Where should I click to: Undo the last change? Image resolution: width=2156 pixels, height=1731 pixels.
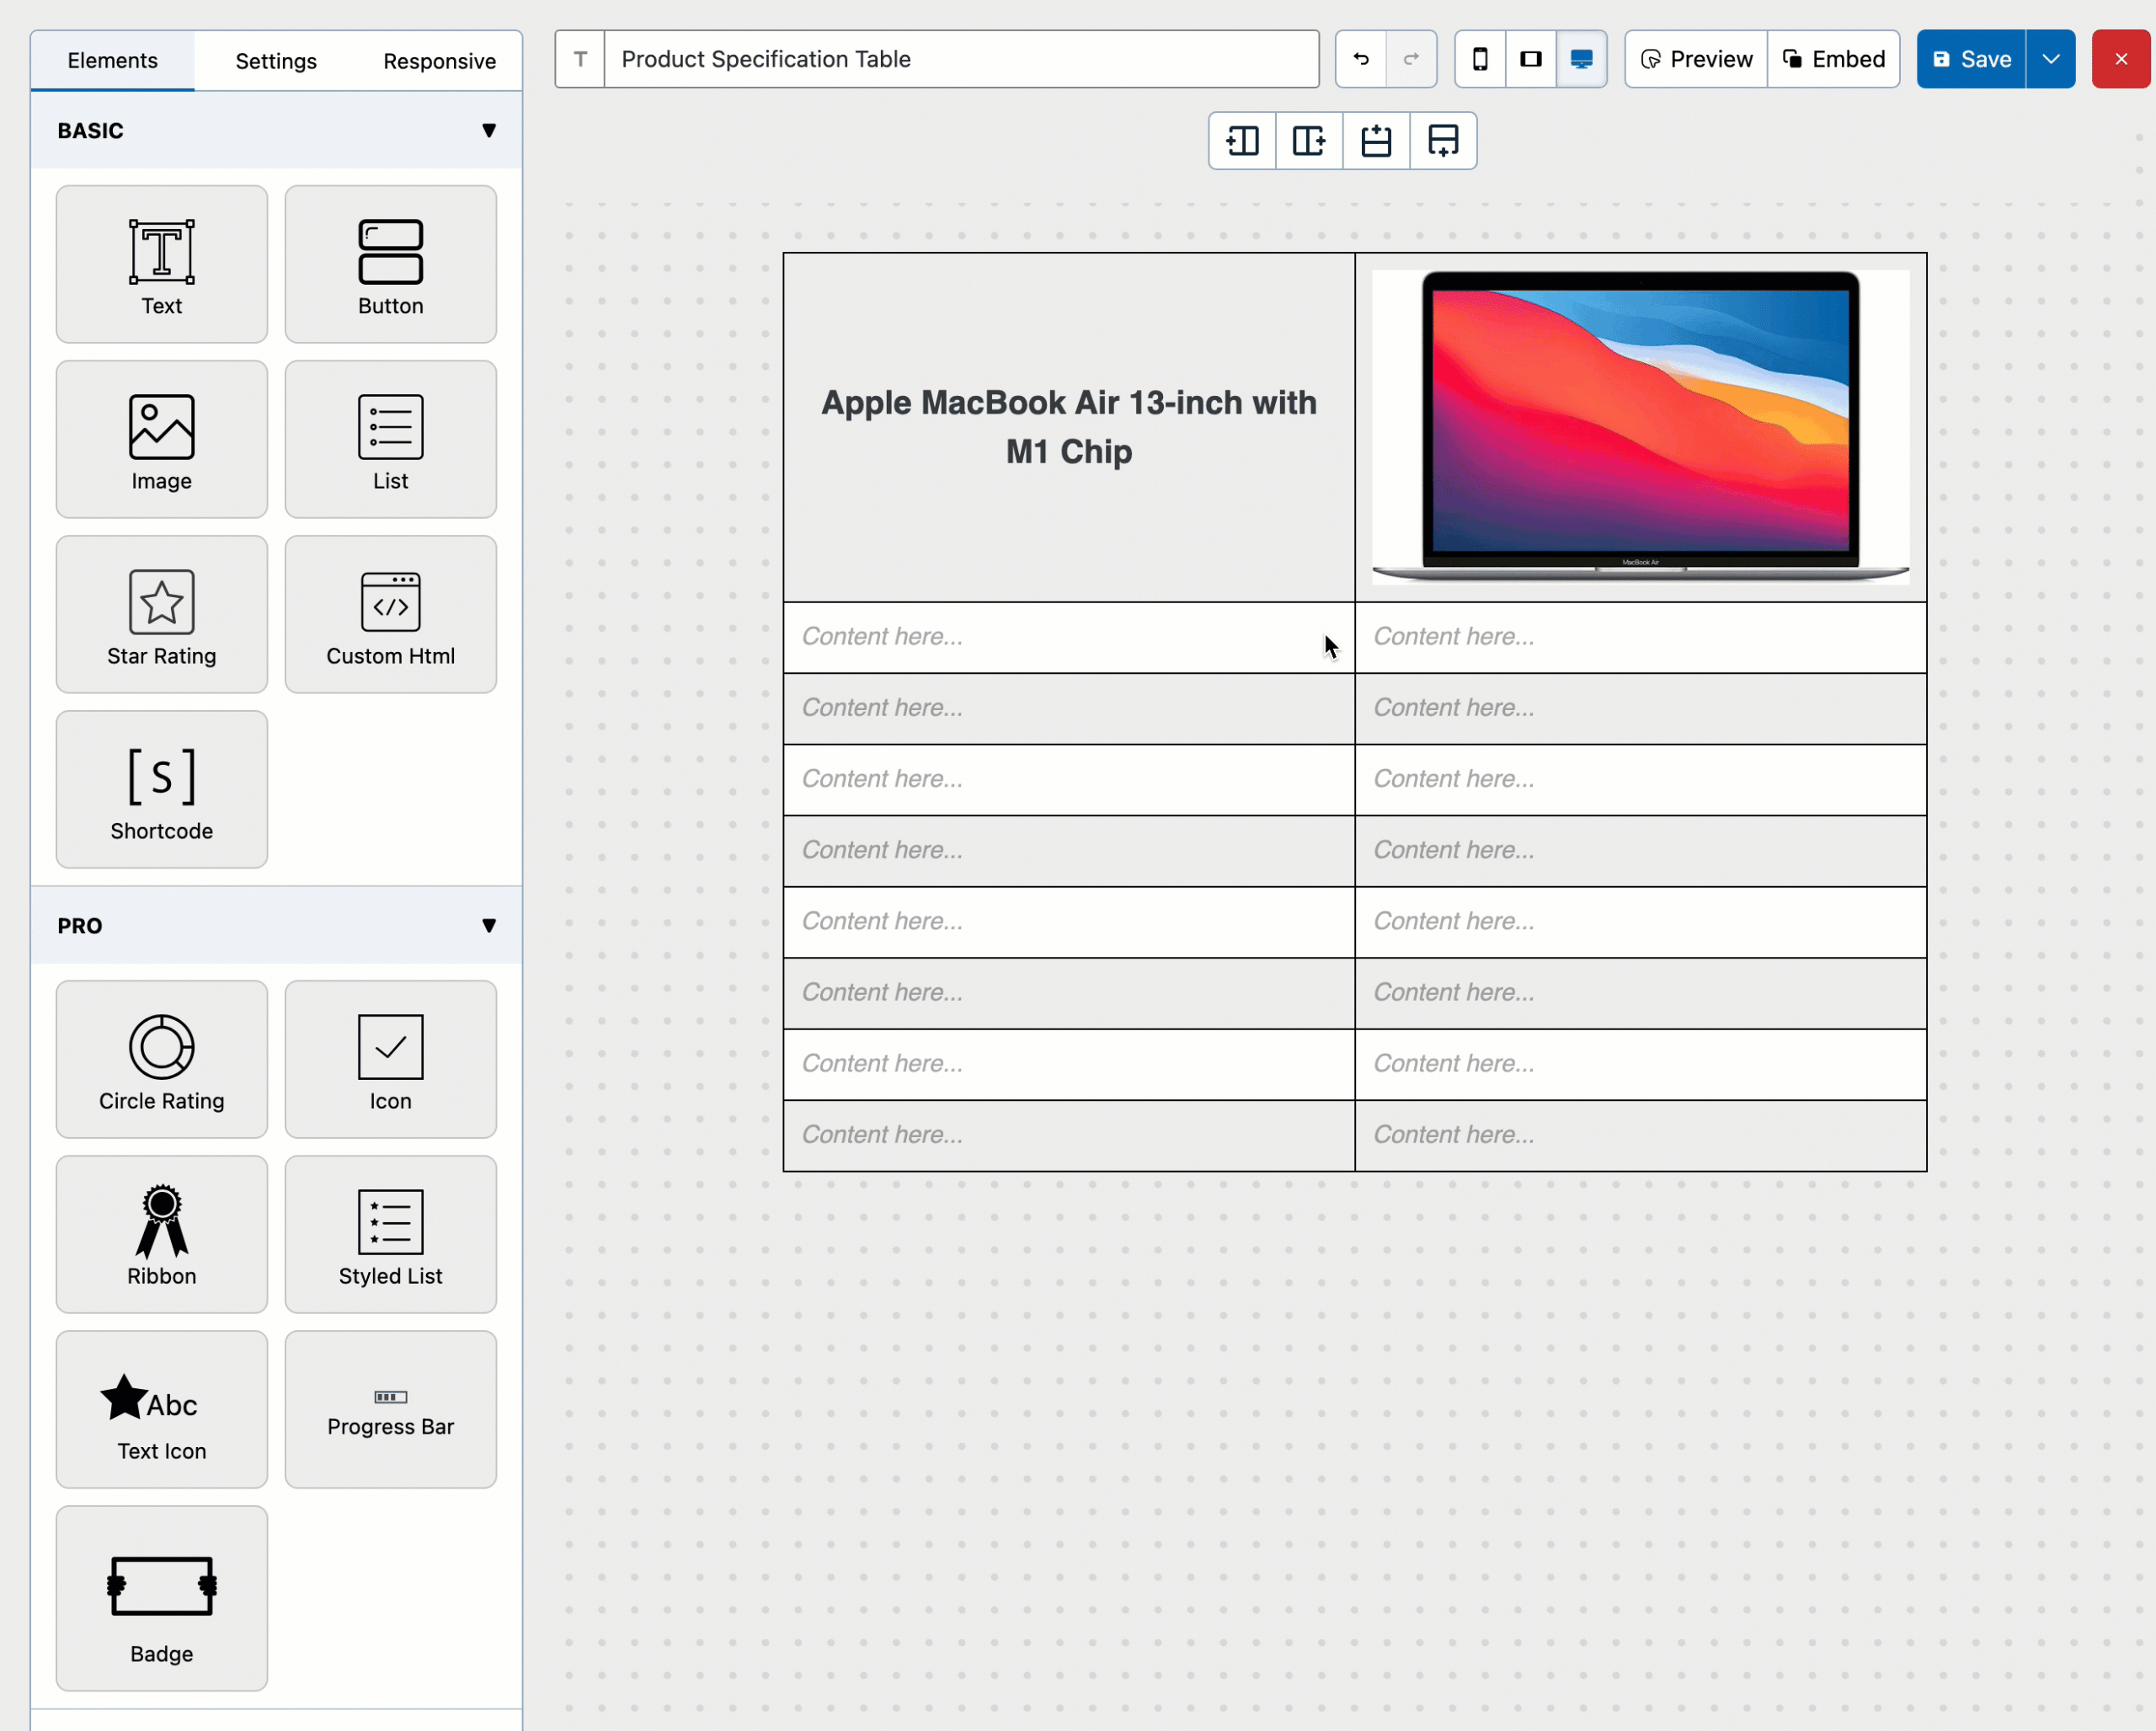[x=1361, y=59]
